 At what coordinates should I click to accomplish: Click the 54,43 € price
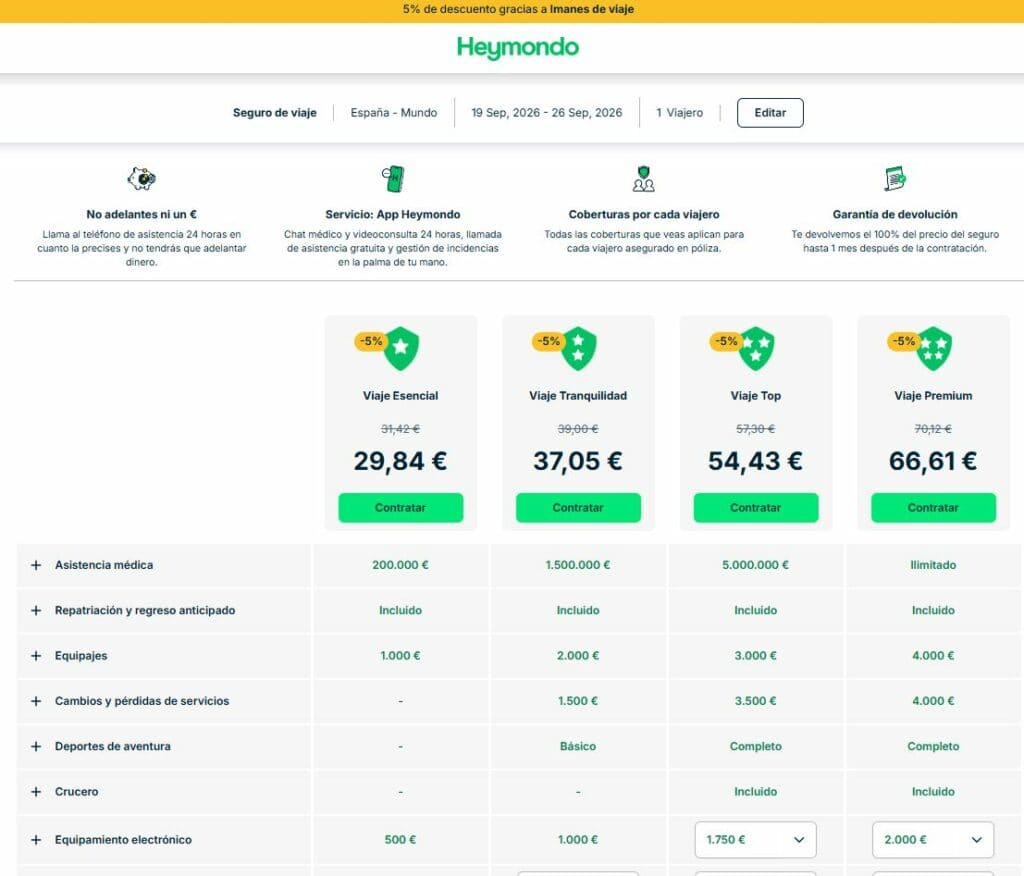[756, 461]
